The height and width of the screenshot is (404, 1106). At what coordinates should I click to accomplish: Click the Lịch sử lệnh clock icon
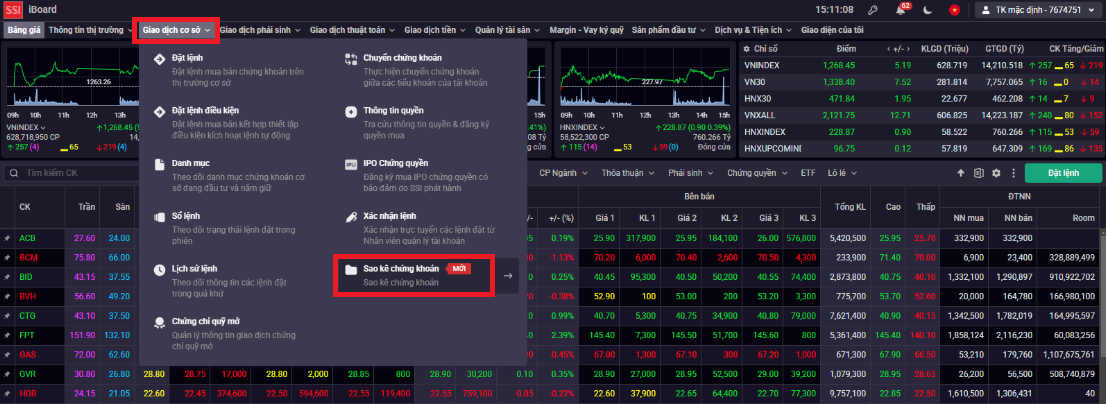coord(159,269)
